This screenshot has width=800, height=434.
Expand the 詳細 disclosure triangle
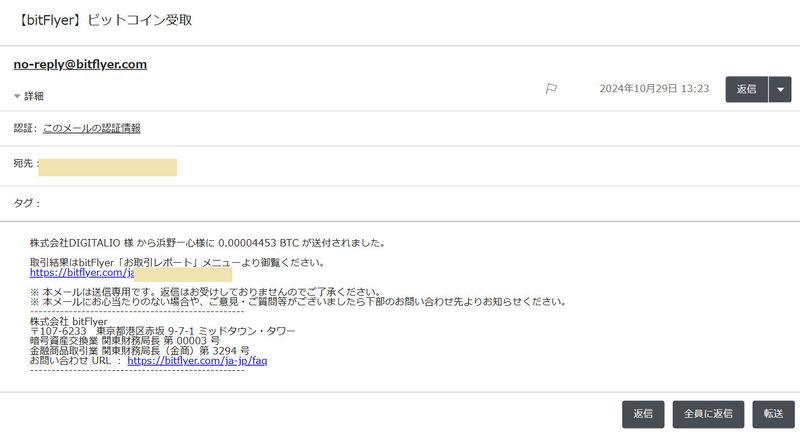point(17,97)
